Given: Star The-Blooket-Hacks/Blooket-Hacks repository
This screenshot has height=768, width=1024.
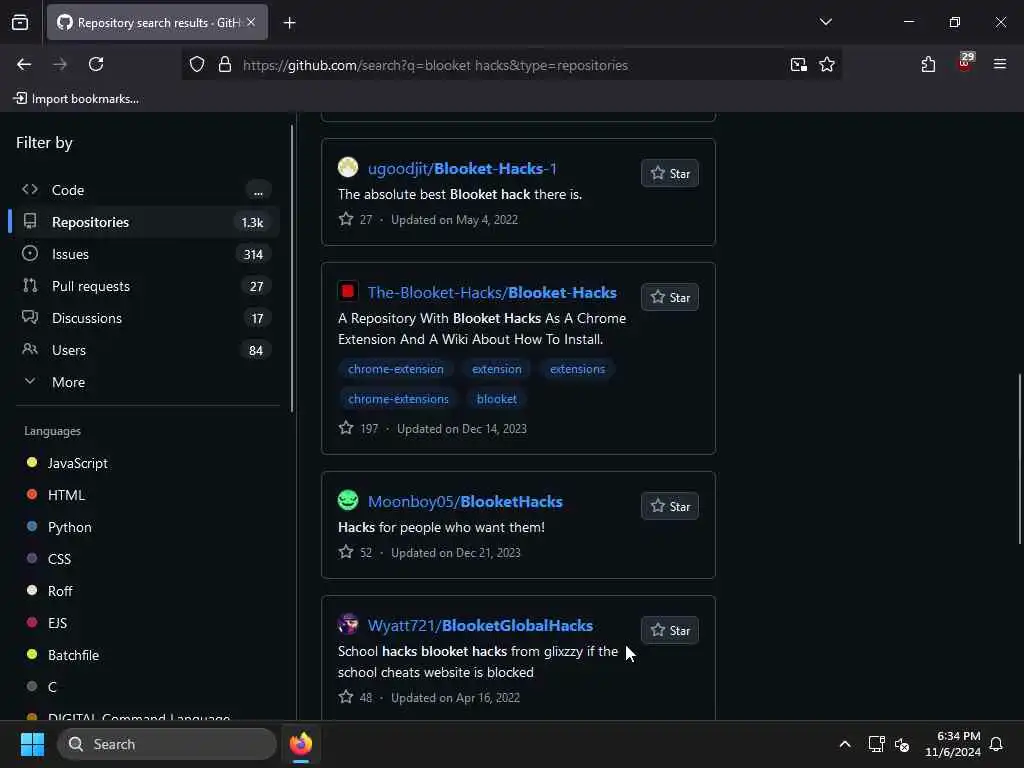Looking at the screenshot, I should click(x=669, y=298).
